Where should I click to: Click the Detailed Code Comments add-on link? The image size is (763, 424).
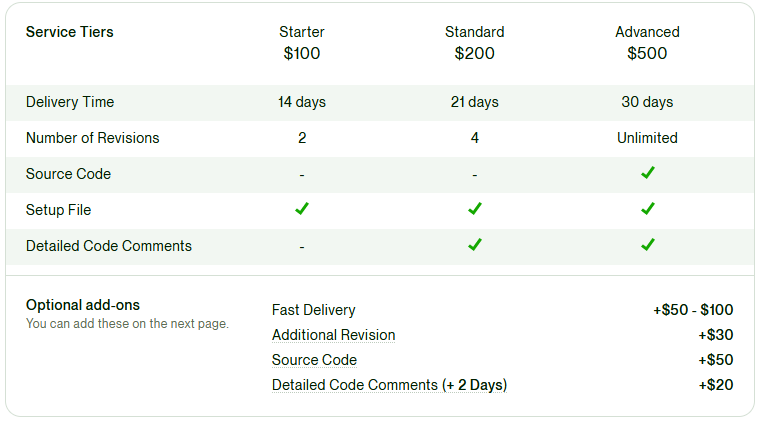(389, 385)
